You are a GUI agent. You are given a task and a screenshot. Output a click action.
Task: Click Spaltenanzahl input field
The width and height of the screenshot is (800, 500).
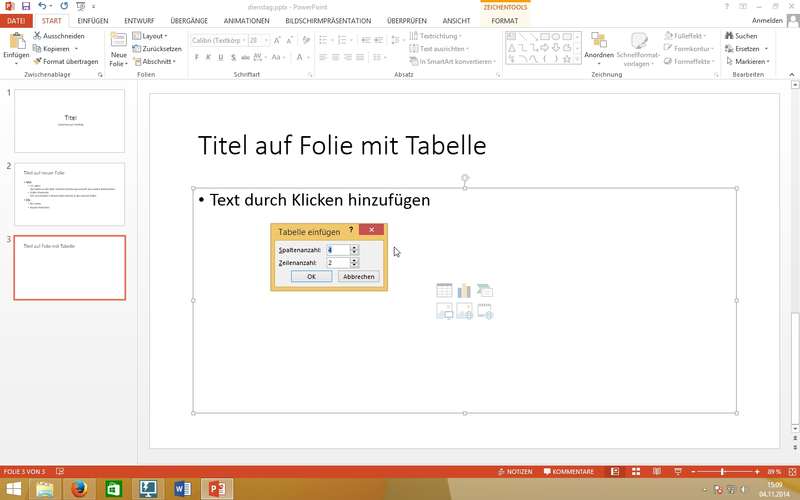338,249
